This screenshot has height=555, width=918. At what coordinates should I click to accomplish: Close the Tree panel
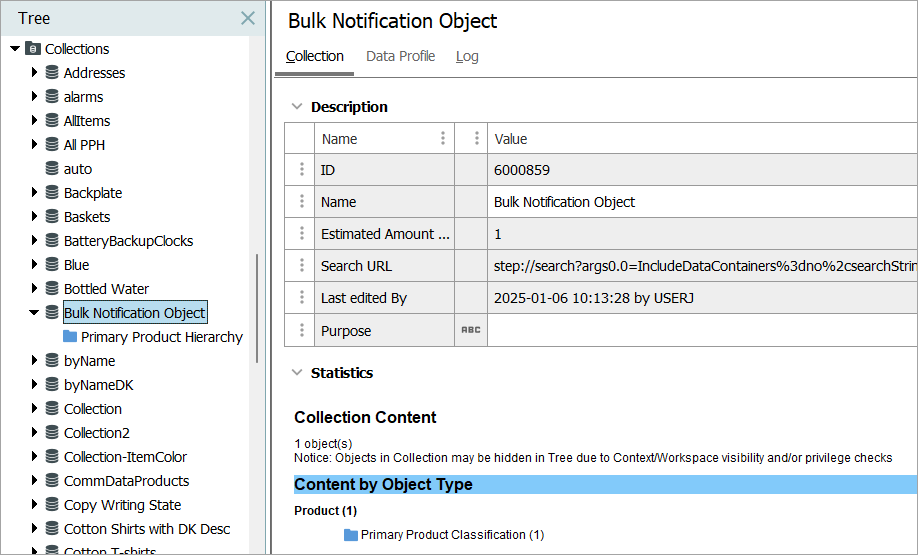click(248, 18)
